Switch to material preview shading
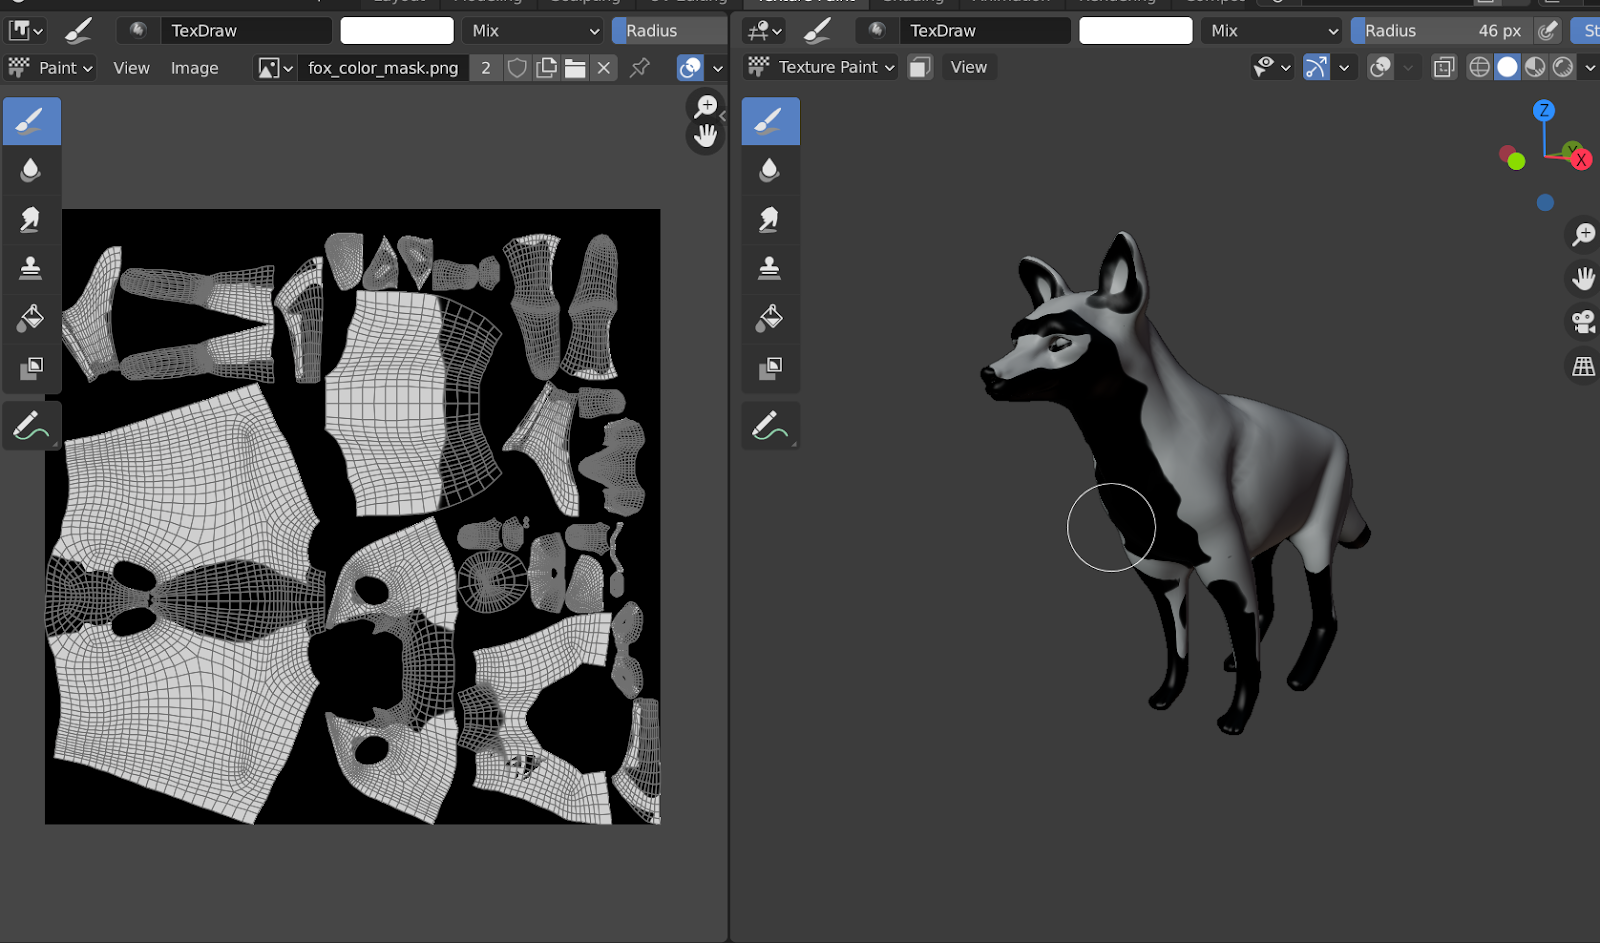The height and width of the screenshot is (943, 1600). click(1535, 67)
